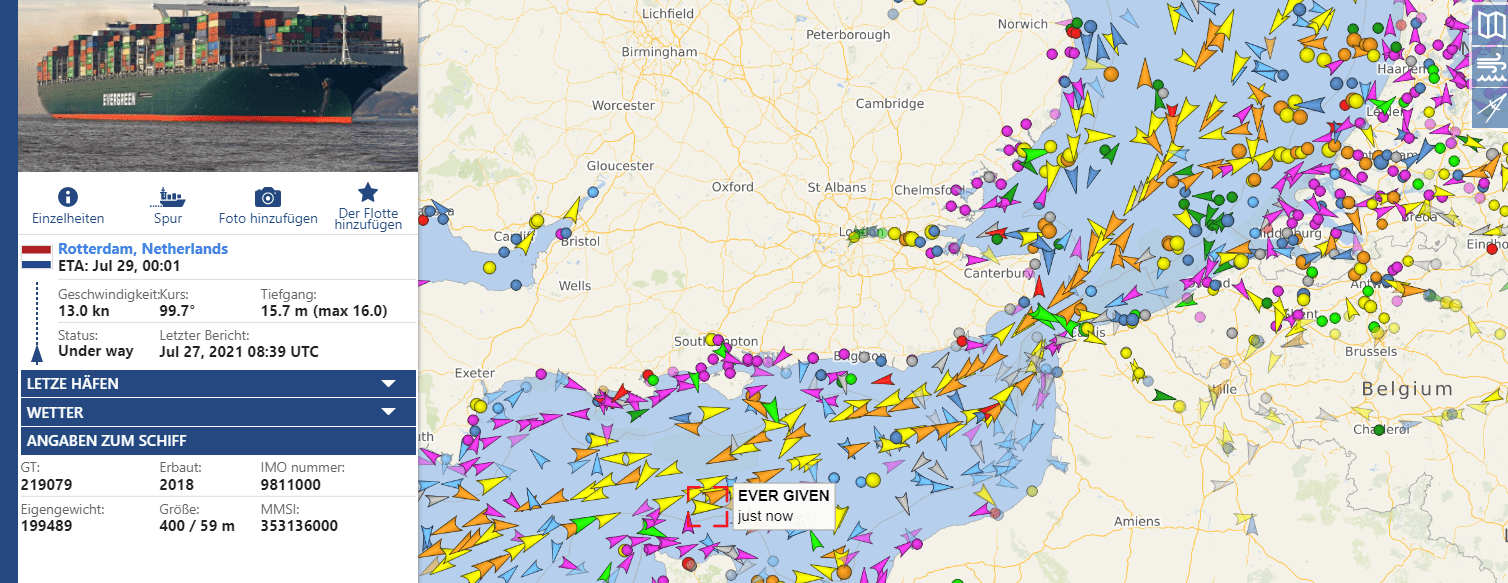
Task: Click the EVER GIVEN map tooltip
Action: (x=783, y=506)
